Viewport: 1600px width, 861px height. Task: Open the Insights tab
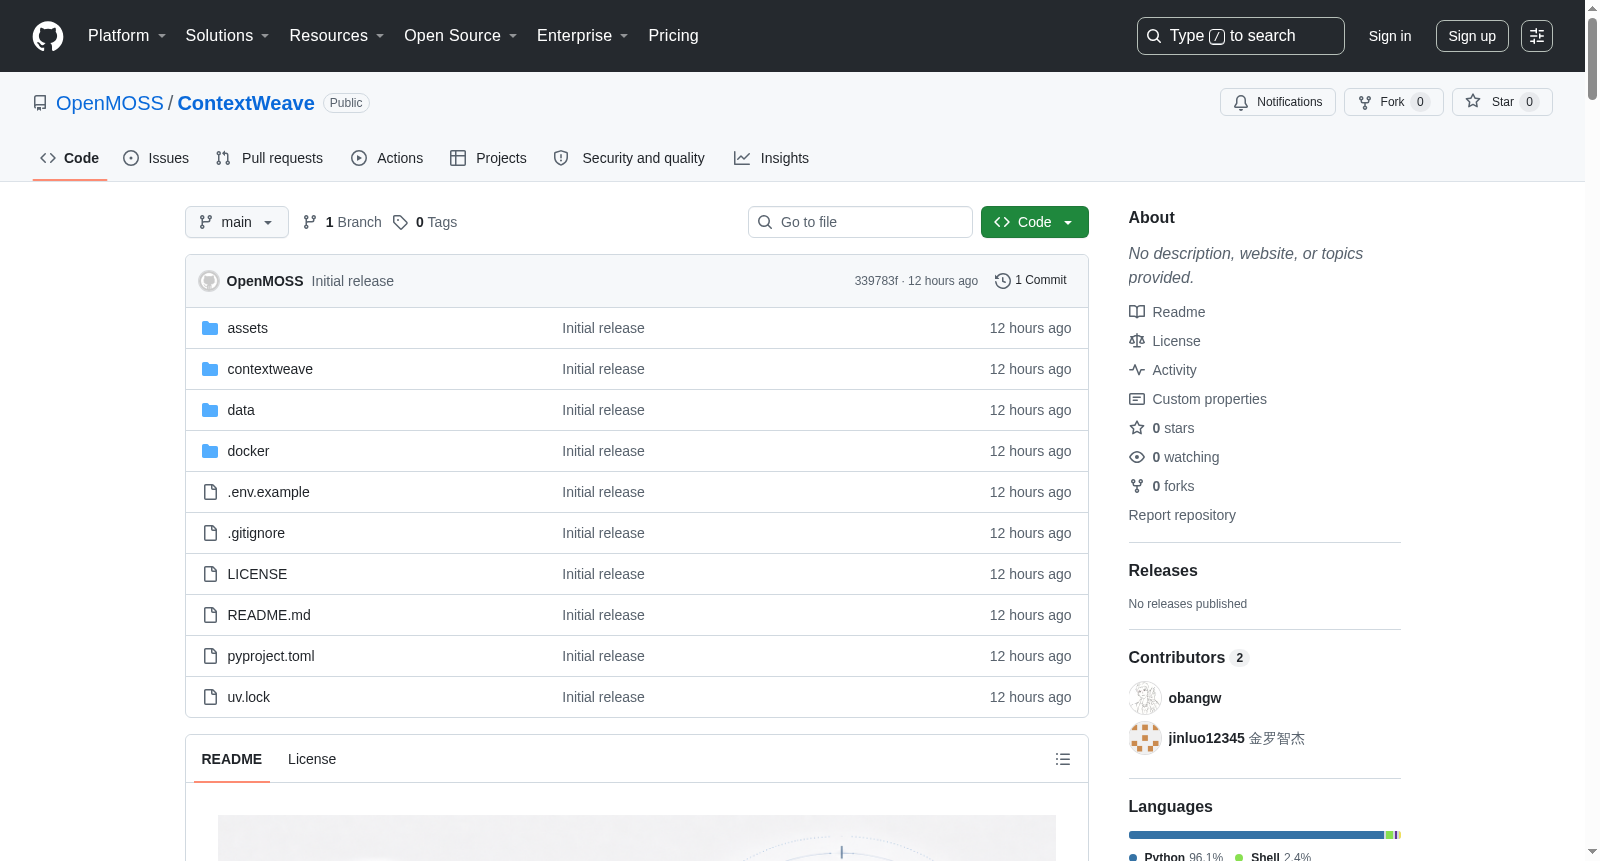click(771, 158)
